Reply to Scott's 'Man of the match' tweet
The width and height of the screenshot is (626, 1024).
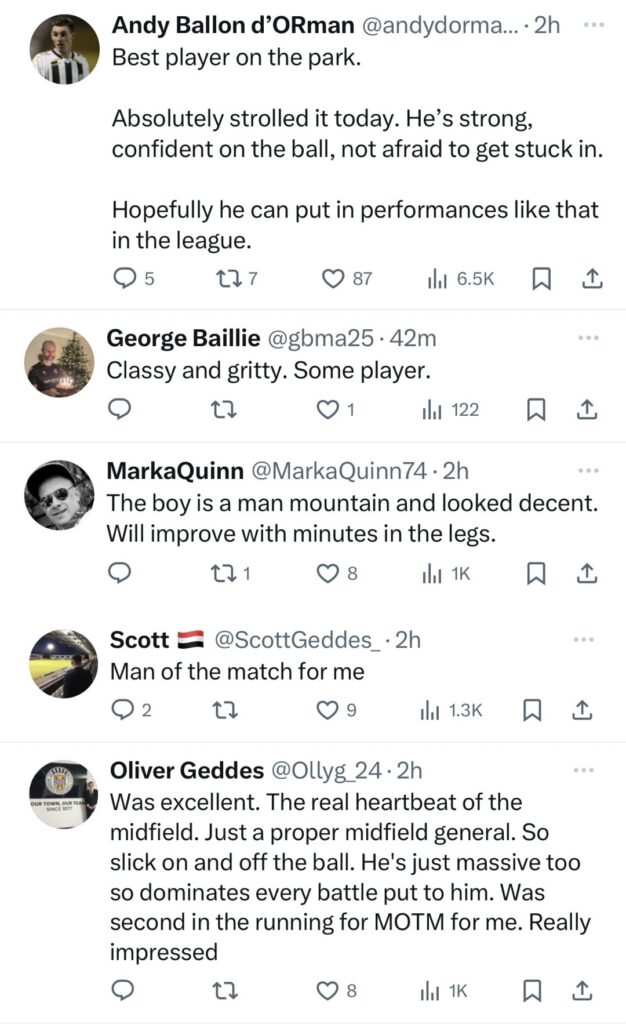[x=122, y=710]
